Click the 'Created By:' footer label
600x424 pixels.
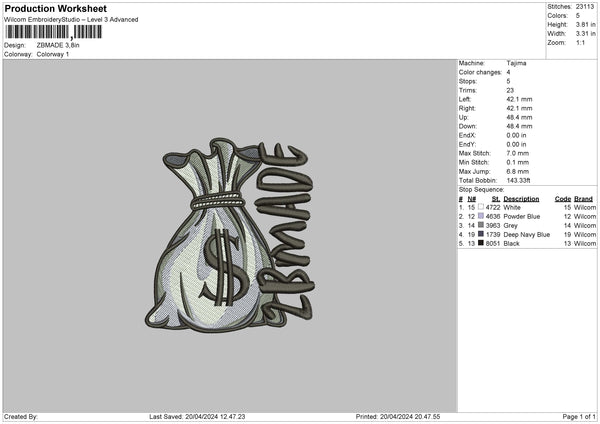[x=21, y=417]
